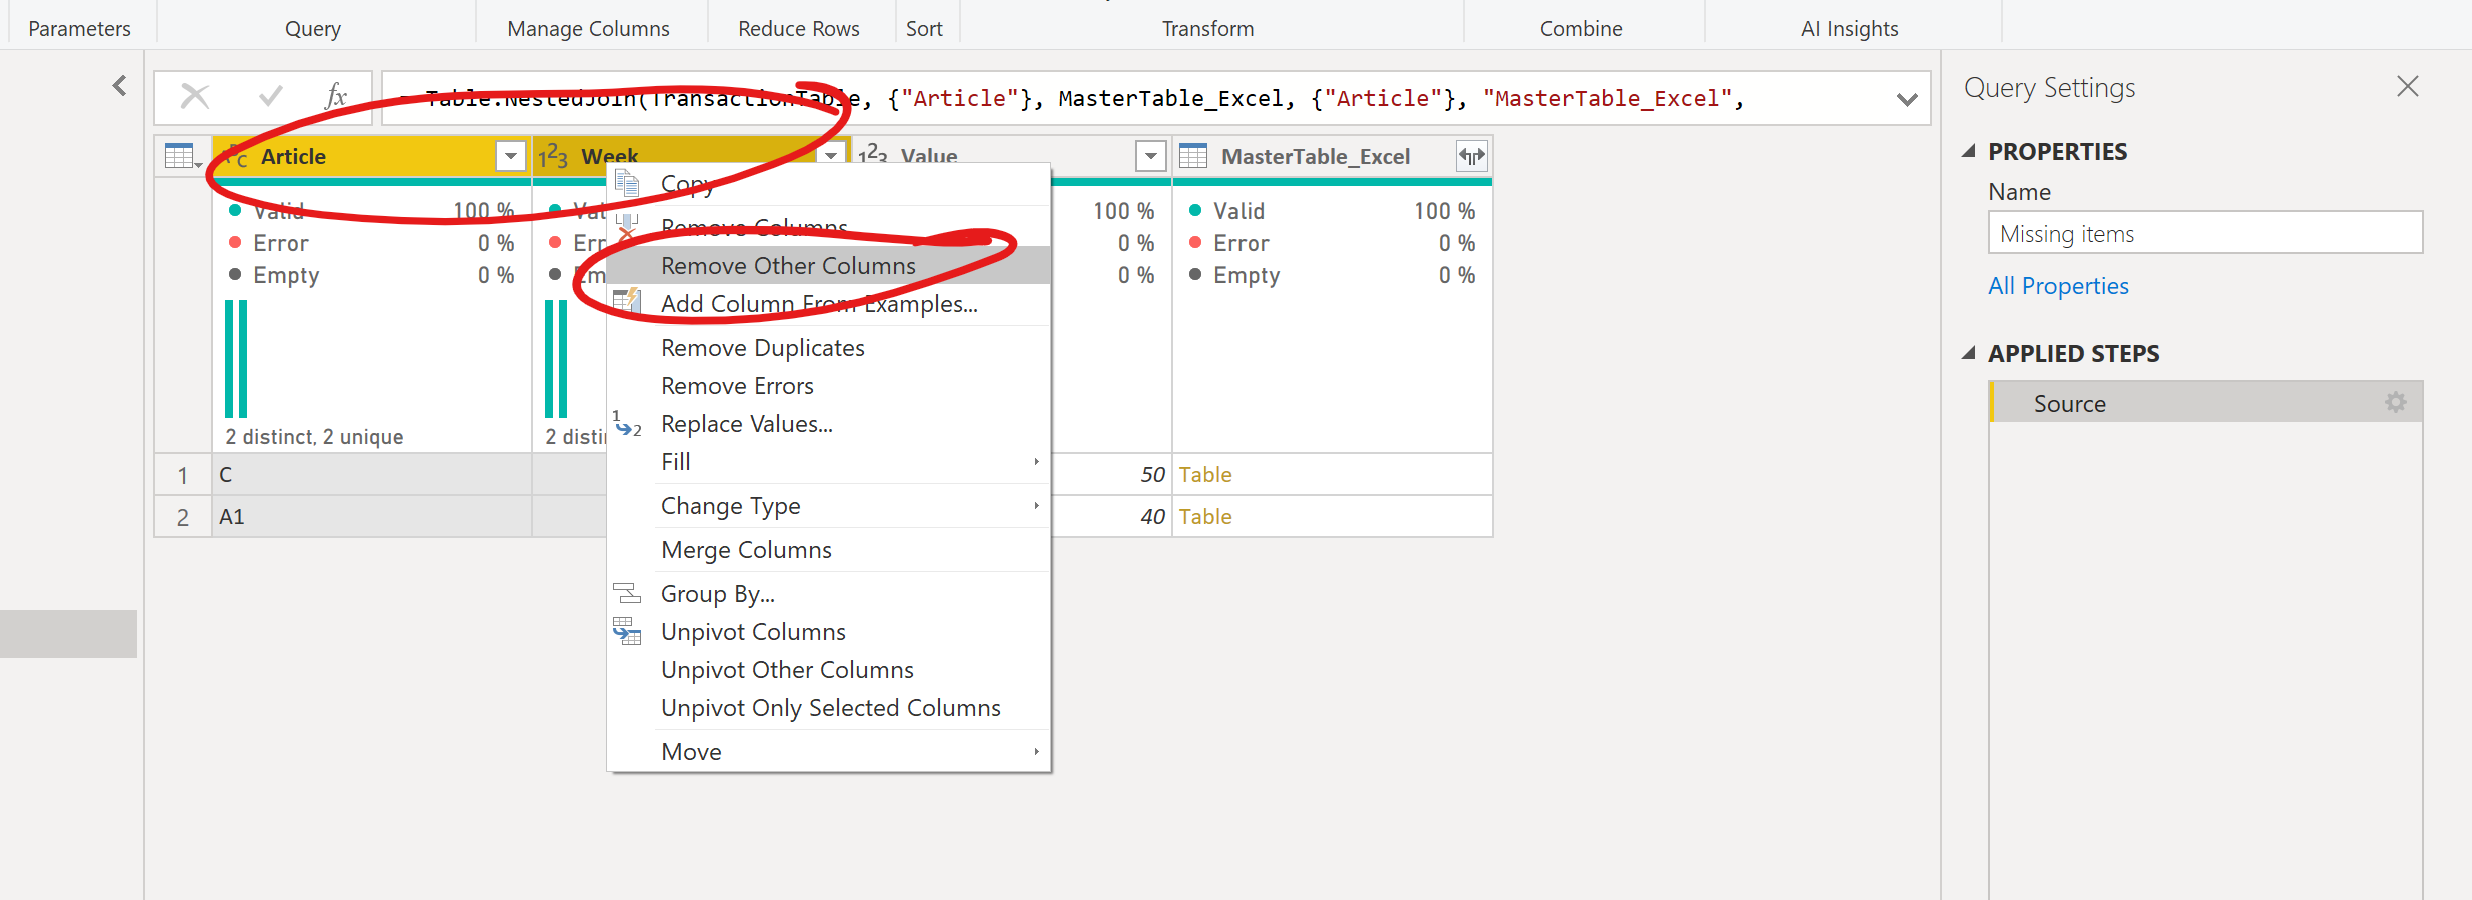Open the Article column filter dropdown
This screenshot has height=900, width=2472.
pyautogui.click(x=511, y=156)
